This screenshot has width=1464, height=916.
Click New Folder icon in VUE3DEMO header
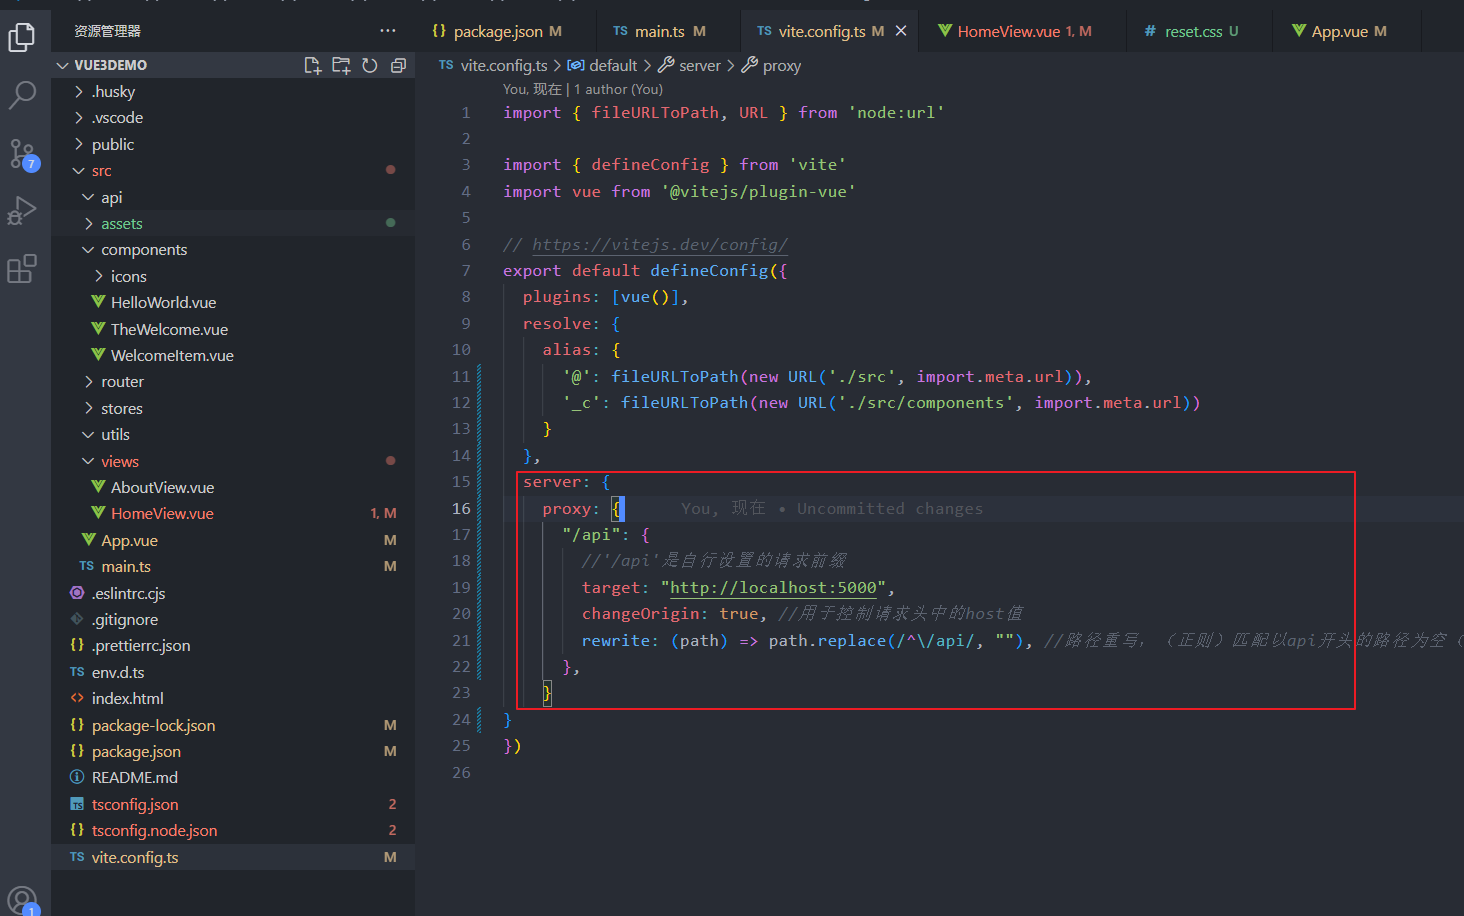point(341,65)
